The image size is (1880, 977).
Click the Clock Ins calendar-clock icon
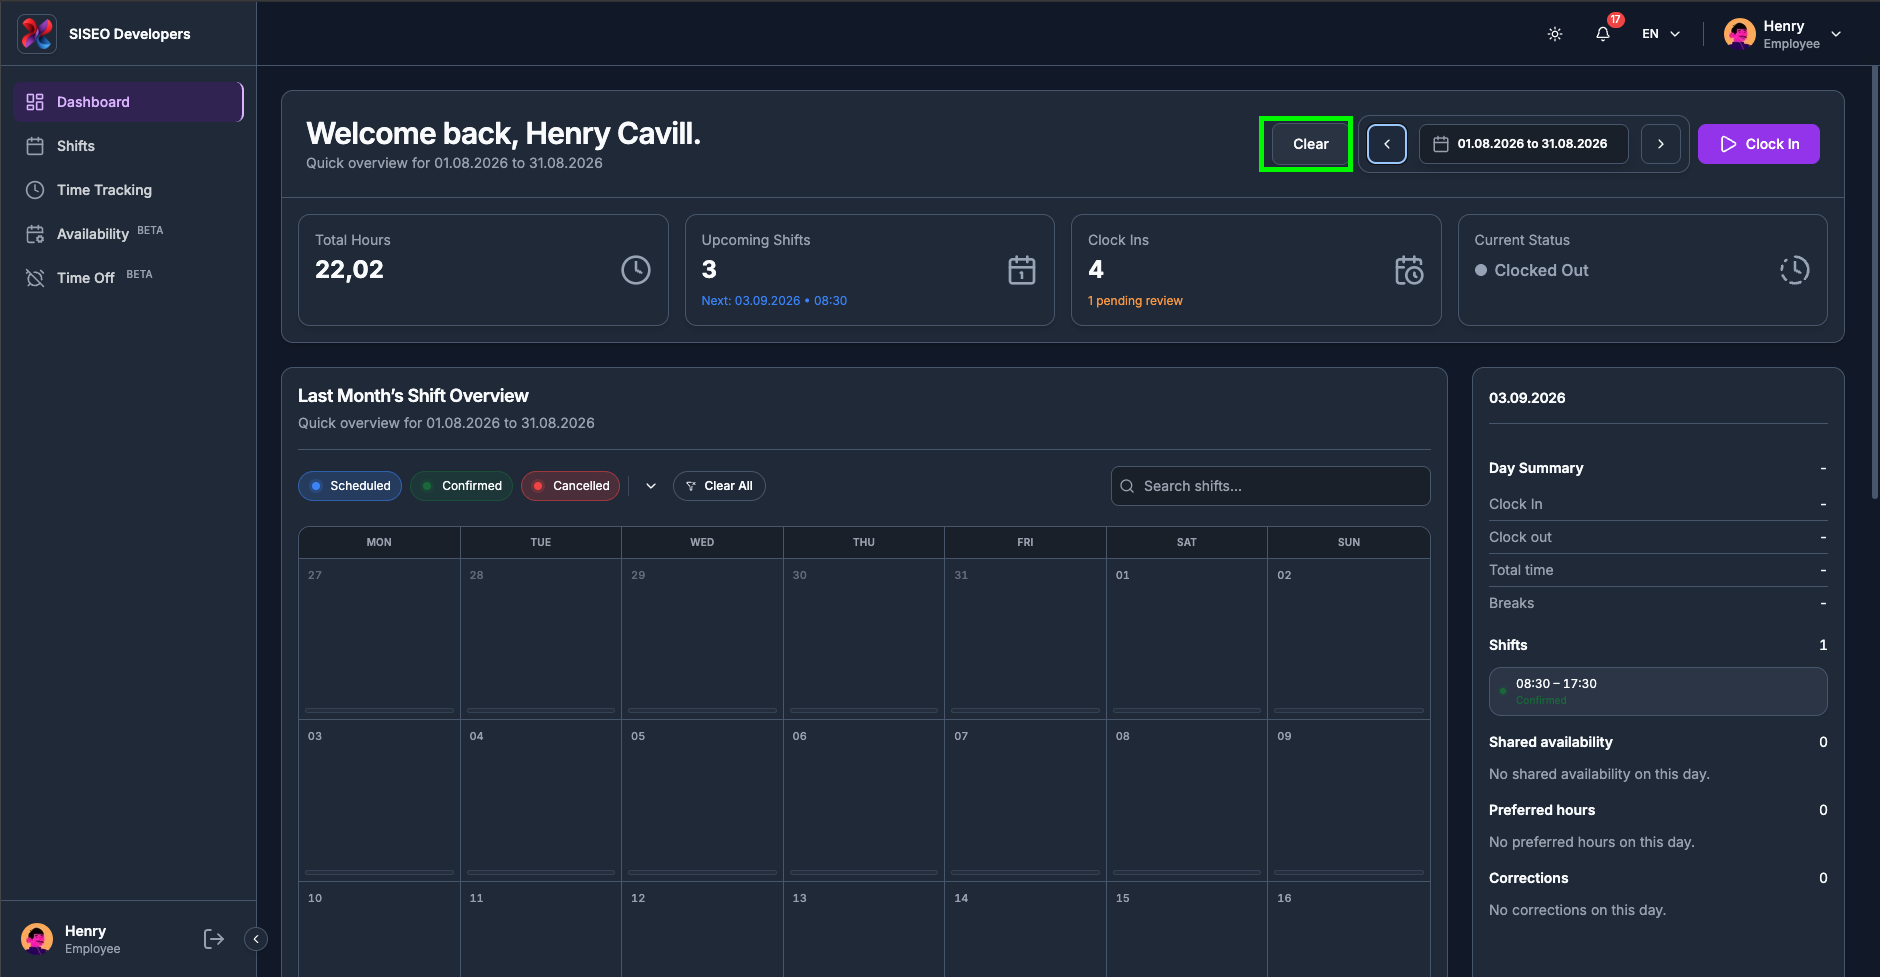click(x=1409, y=270)
